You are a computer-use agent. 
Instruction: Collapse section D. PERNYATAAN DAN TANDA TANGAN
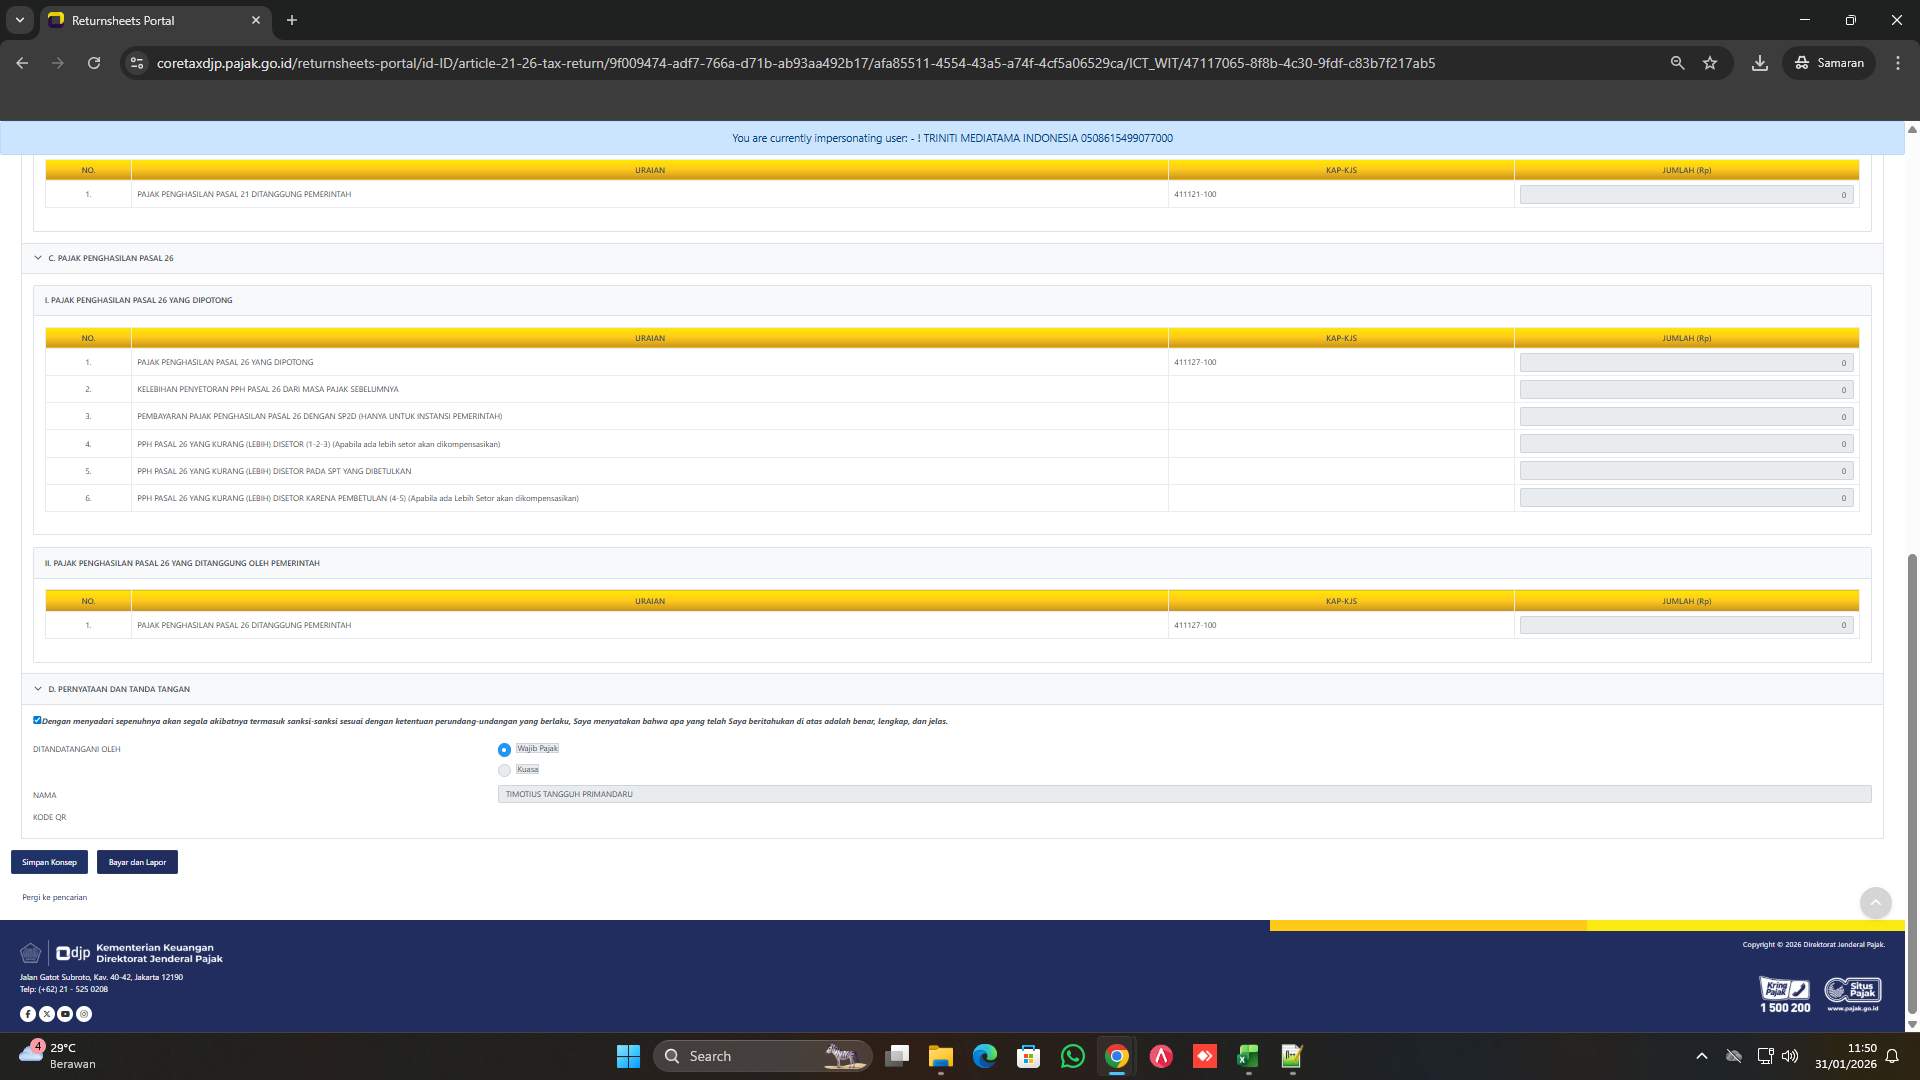pos(38,688)
